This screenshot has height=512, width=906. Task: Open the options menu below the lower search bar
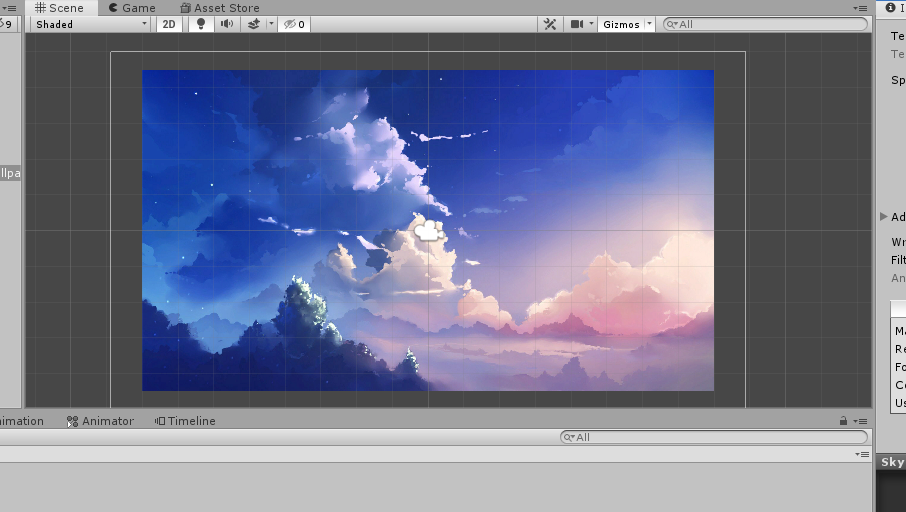[862, 454]
